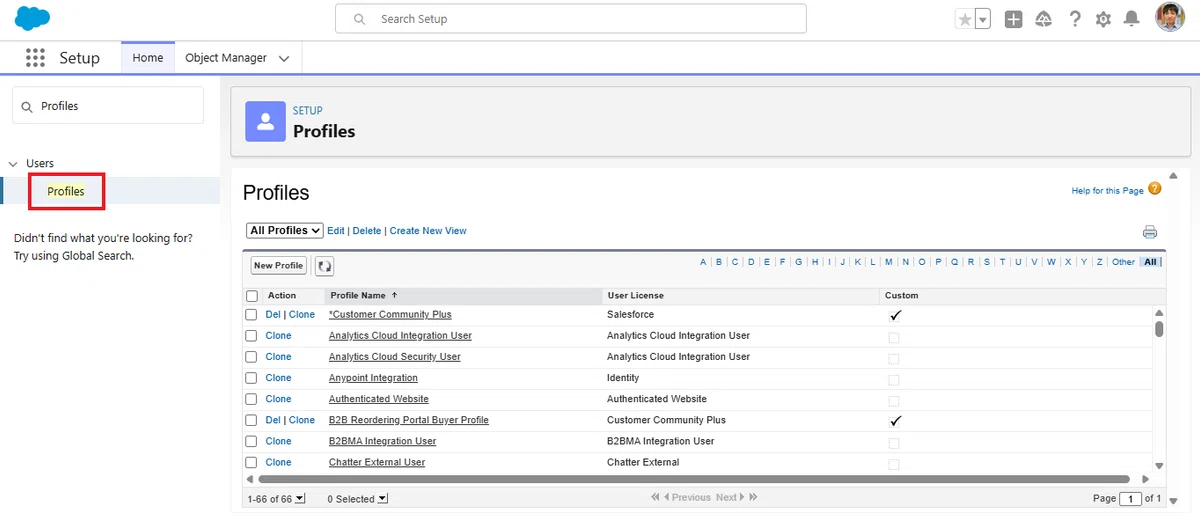This screenshot has height=521, width=1200.
Task: Check the B2BMA Integration User row checkbox
Action: pyautogui.click(x=252, y=441)
